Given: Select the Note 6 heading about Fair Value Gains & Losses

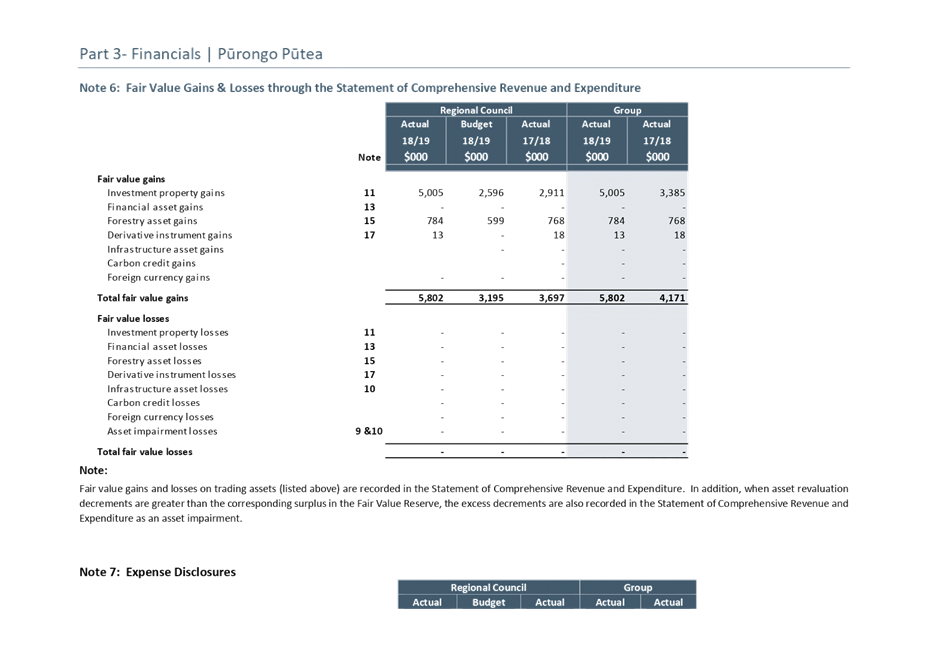Looking at the screenshot, I should 360,88.
